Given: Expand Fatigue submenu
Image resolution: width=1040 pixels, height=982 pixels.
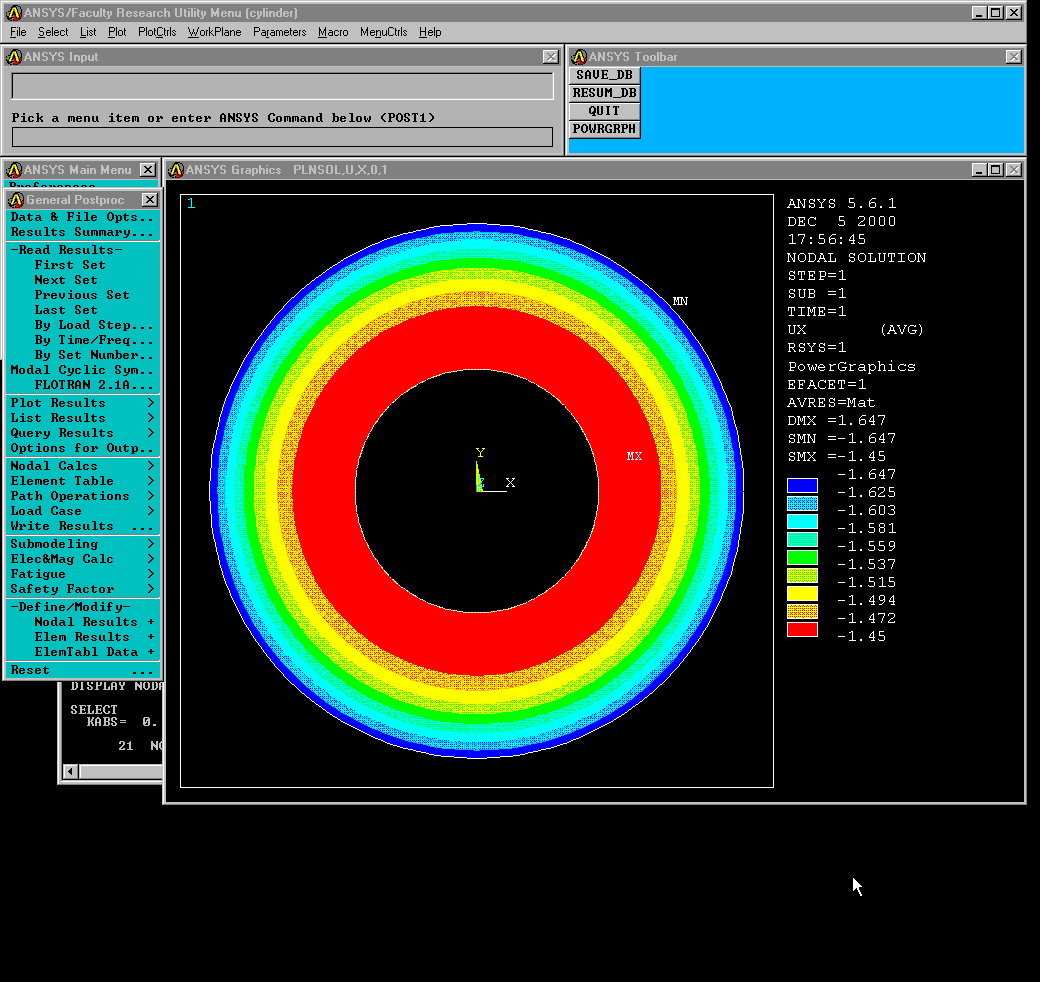Looking at the screenshot, I should tap(82, 574).
